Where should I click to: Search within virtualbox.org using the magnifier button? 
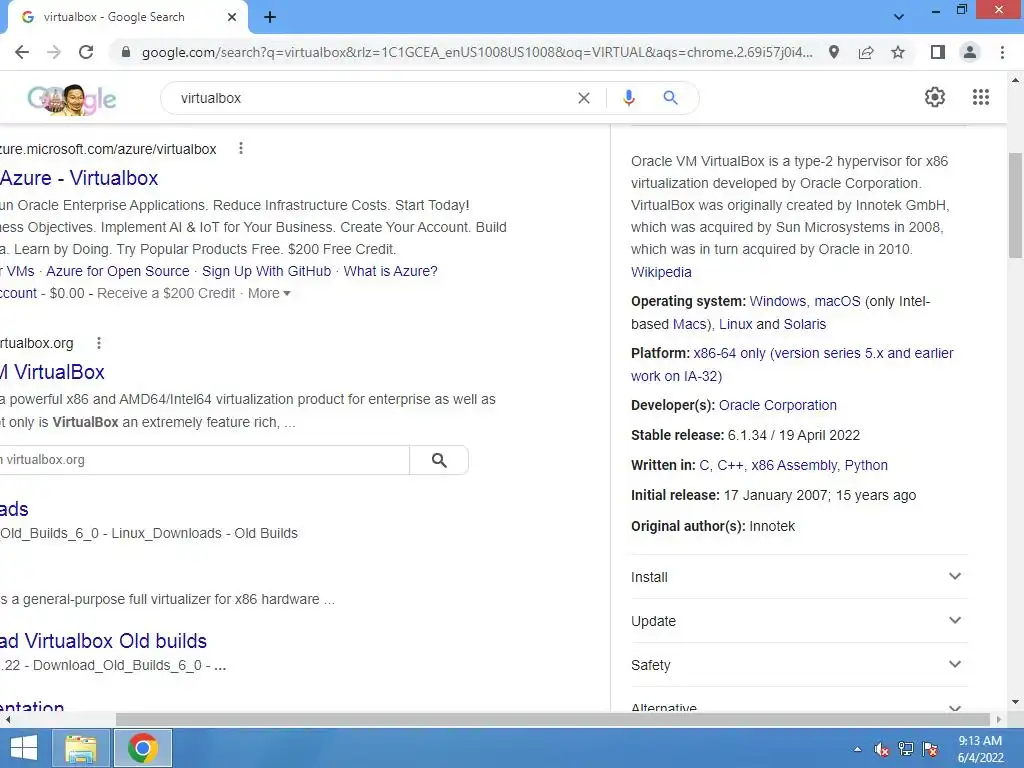coord(439,460)
